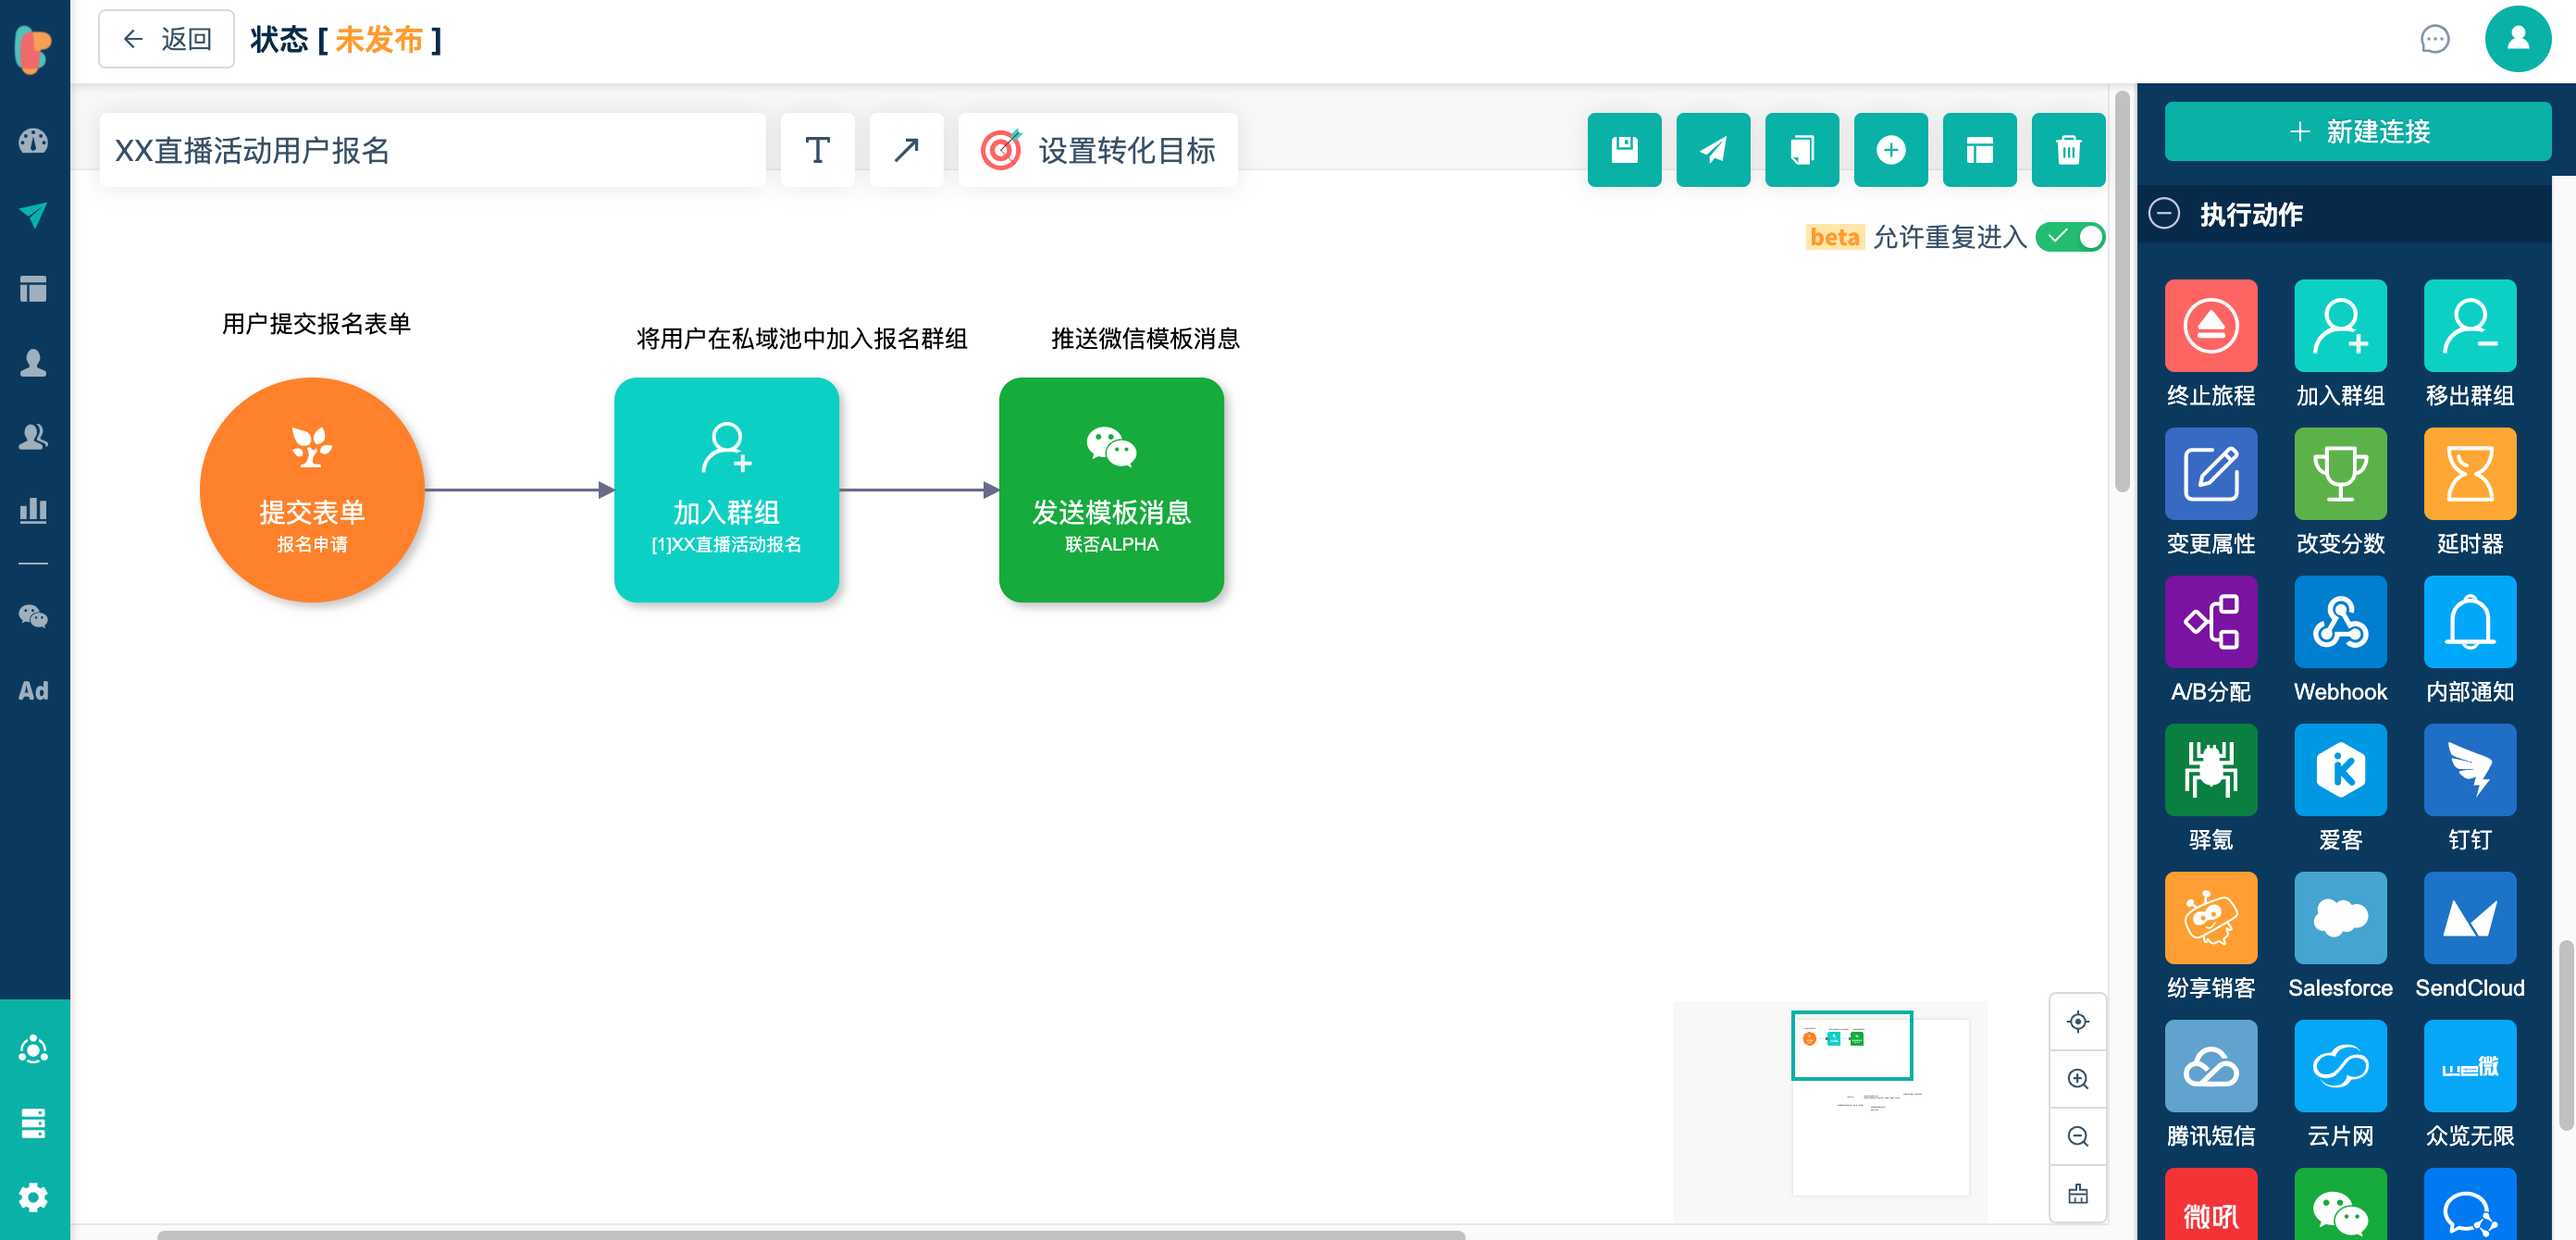Click the add plus-circle toolbar button
The image size is (2576, 1240).
[1890, 150]
